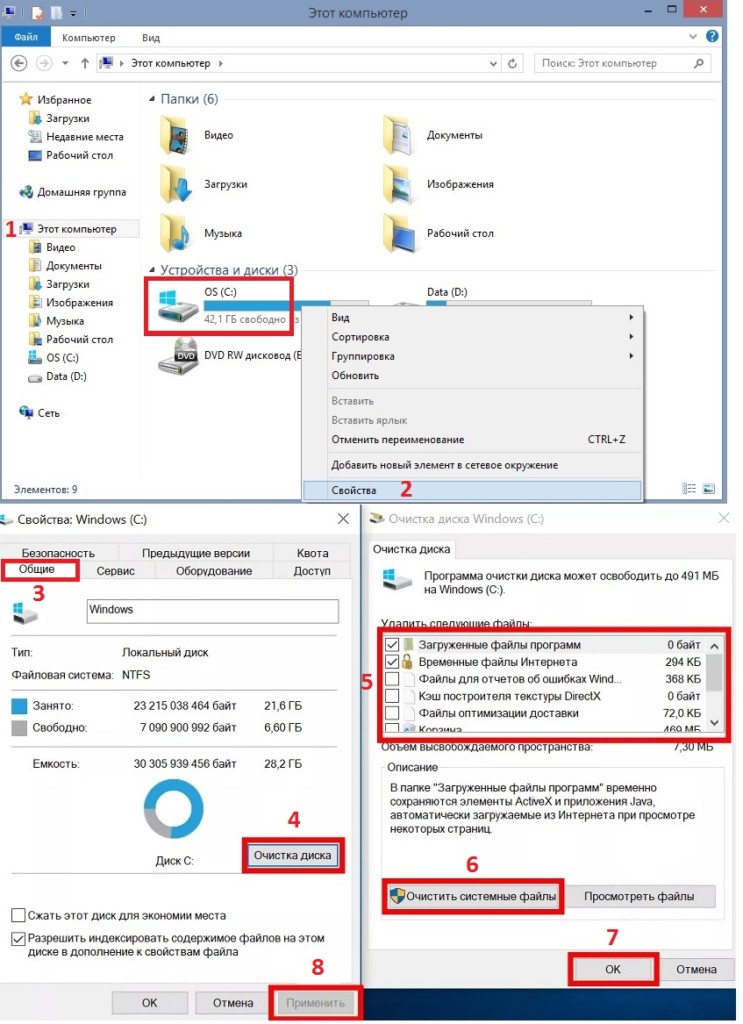Open the Рабочий стол folder icon in Папки

[x=398, y=233]
